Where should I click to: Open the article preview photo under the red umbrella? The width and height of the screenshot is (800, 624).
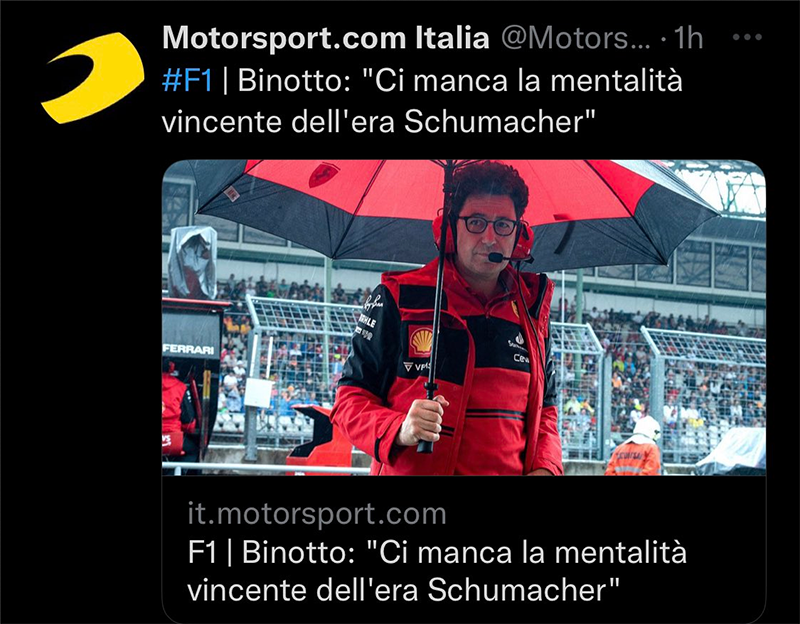[x=464, y=317]
